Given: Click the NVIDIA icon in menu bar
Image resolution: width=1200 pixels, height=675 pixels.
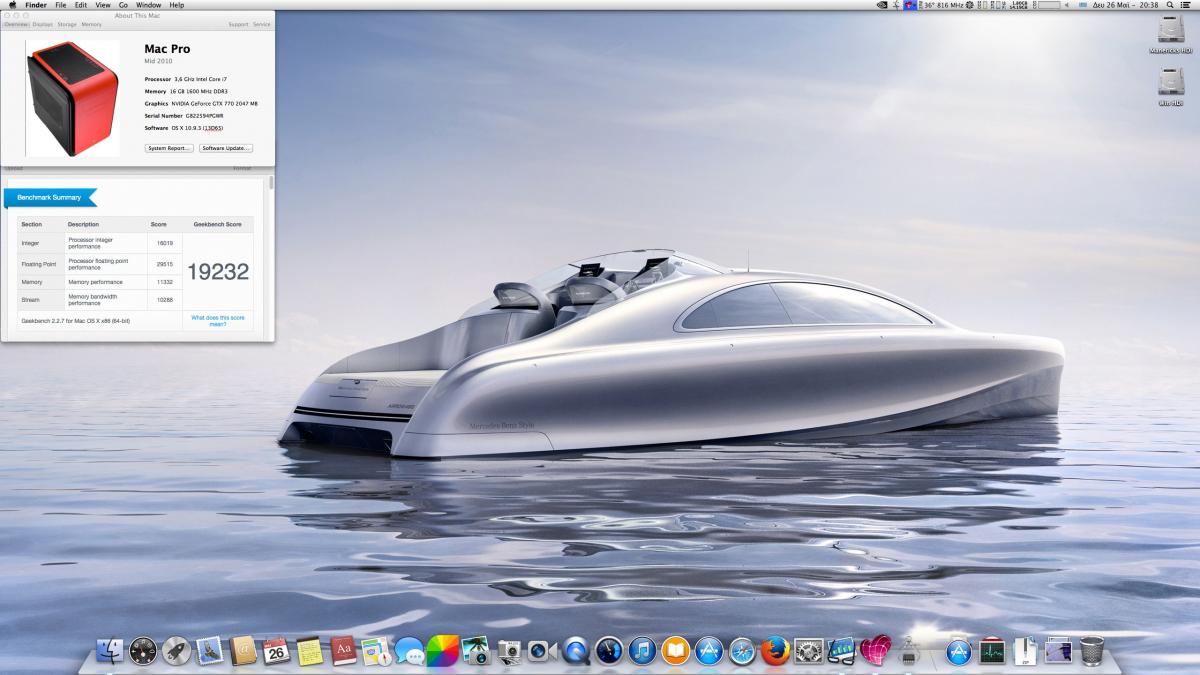Looking at the screenshot, I should point(881,5).
